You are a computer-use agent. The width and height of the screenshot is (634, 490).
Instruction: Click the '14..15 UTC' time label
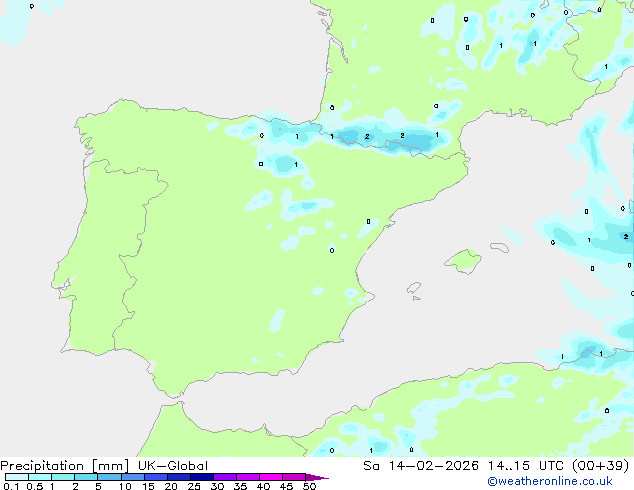coord(526,466)
